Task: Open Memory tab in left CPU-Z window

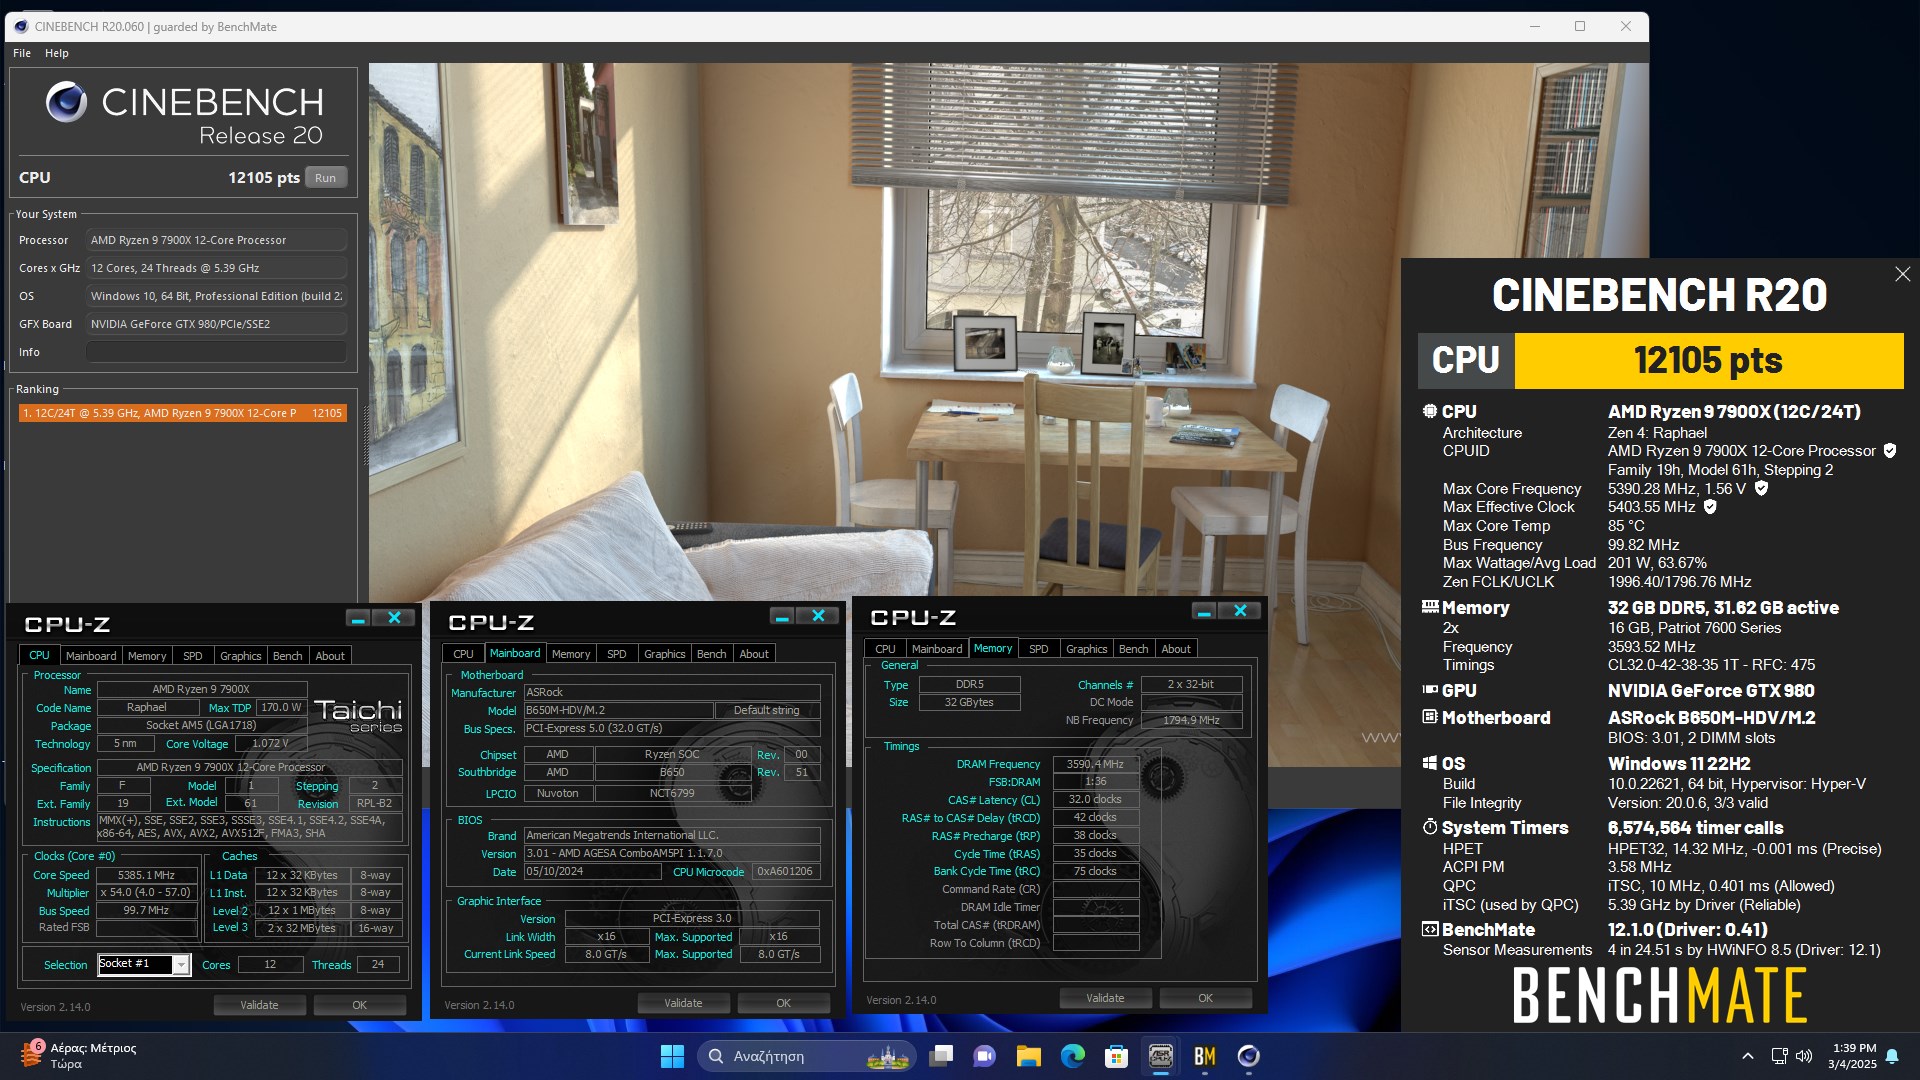Action: 147,656
